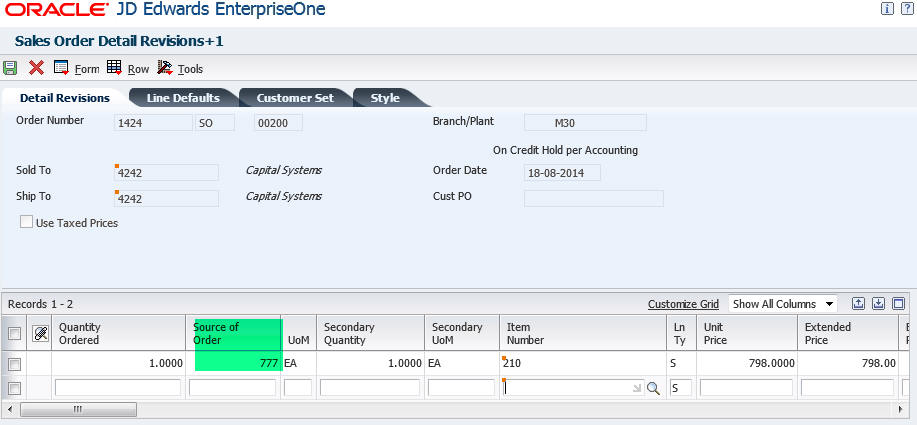Switch to the Detail Revisions tab
The image size is (917, 425).
pyautogui.click(x=65, y=98)
